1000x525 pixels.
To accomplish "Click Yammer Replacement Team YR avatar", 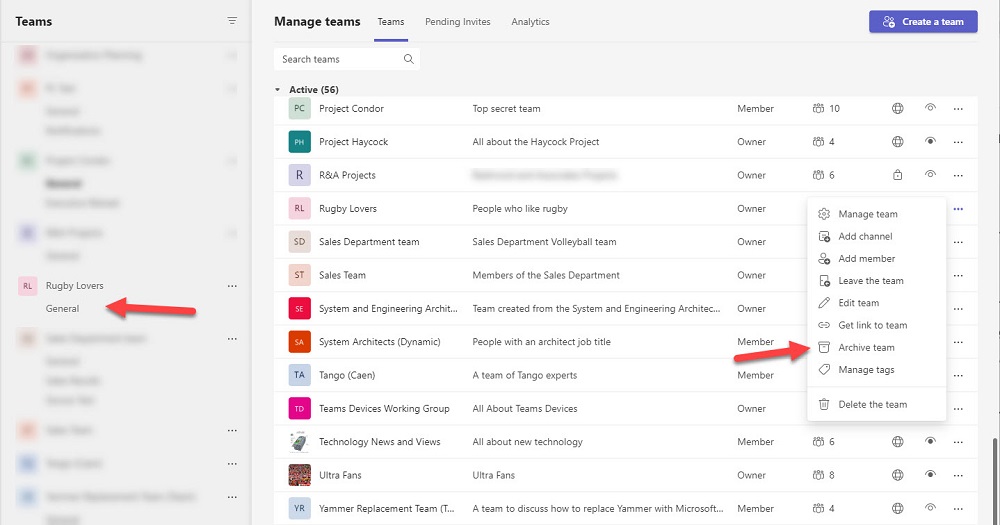I will (x=300, y=508).
